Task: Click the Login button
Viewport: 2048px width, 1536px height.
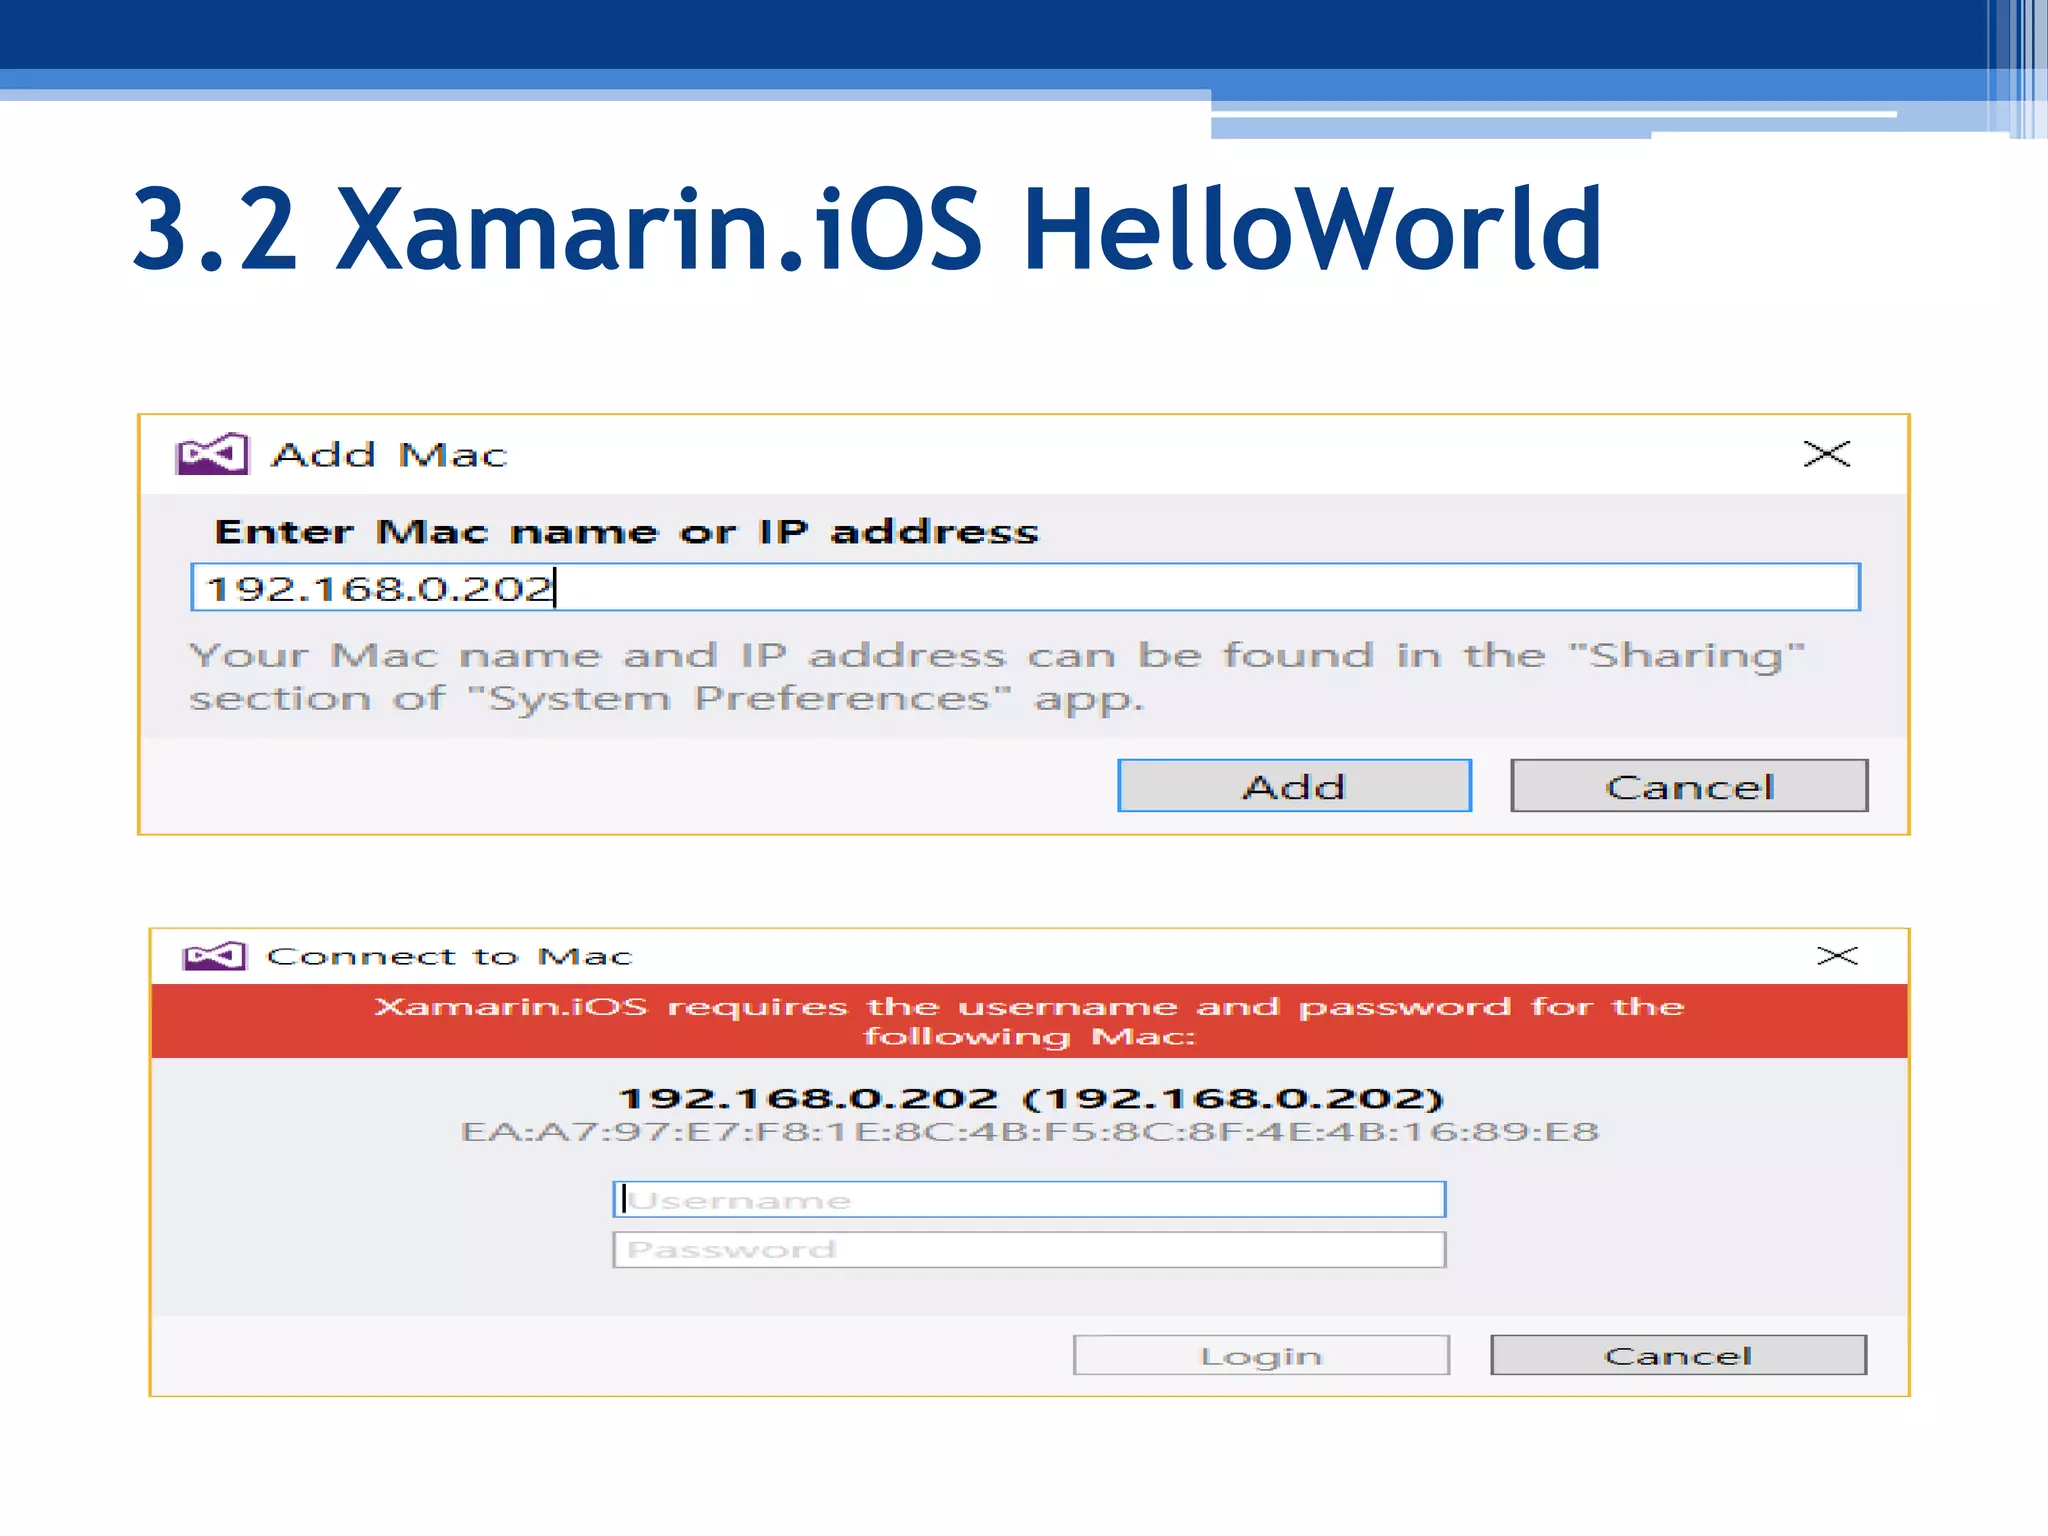Action: (x=1261, y=1355)
